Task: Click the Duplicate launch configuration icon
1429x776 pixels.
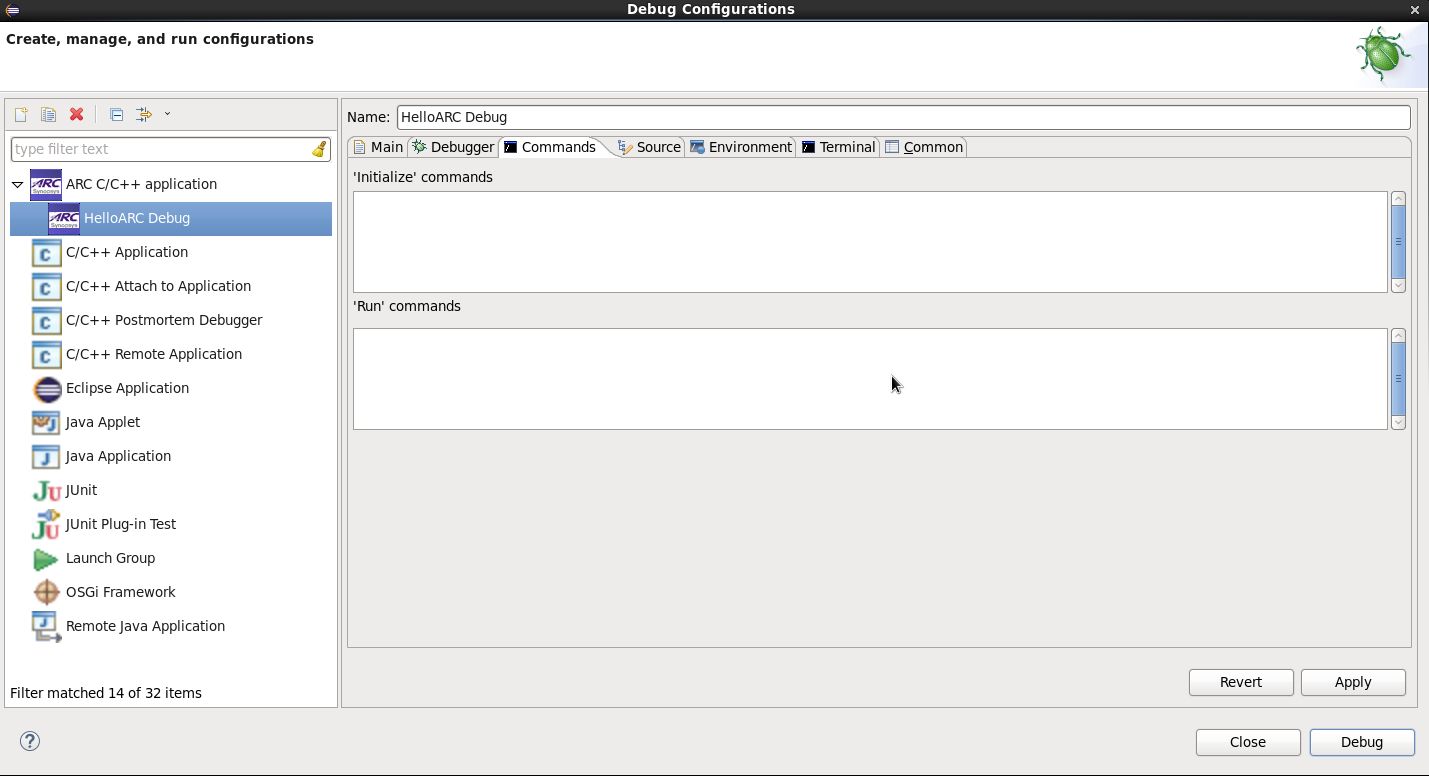Action: 48,115
